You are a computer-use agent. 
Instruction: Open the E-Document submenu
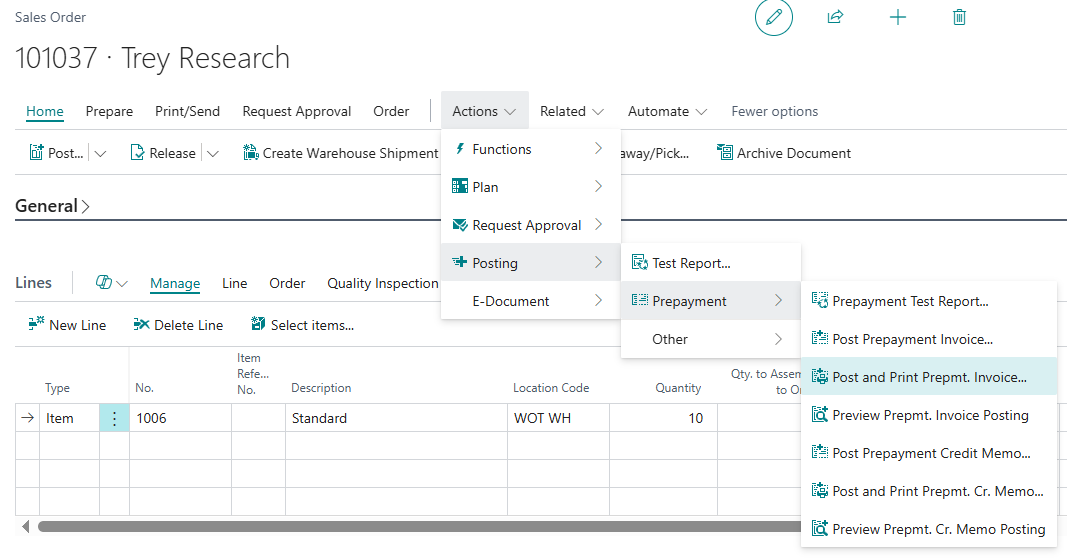pyautogui.click(x=531, y=301)
